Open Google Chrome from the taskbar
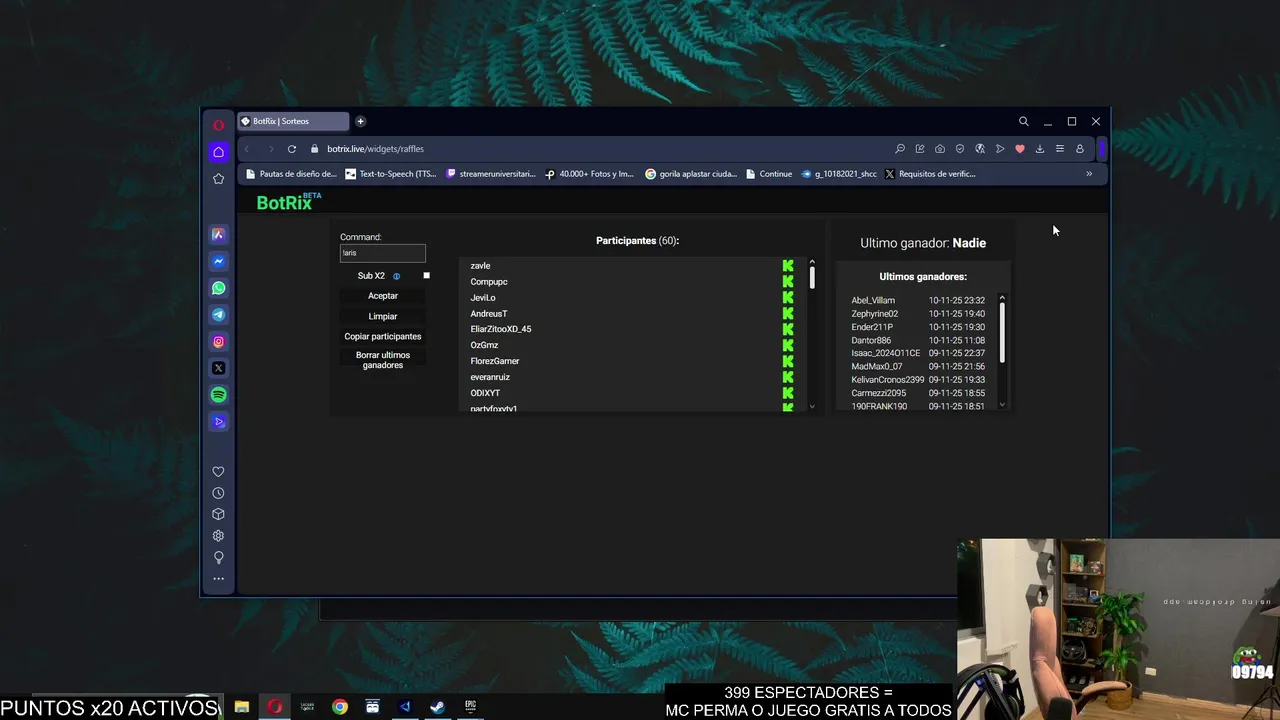The height and width of the screenshot is (720, 1280). (340, 707)
